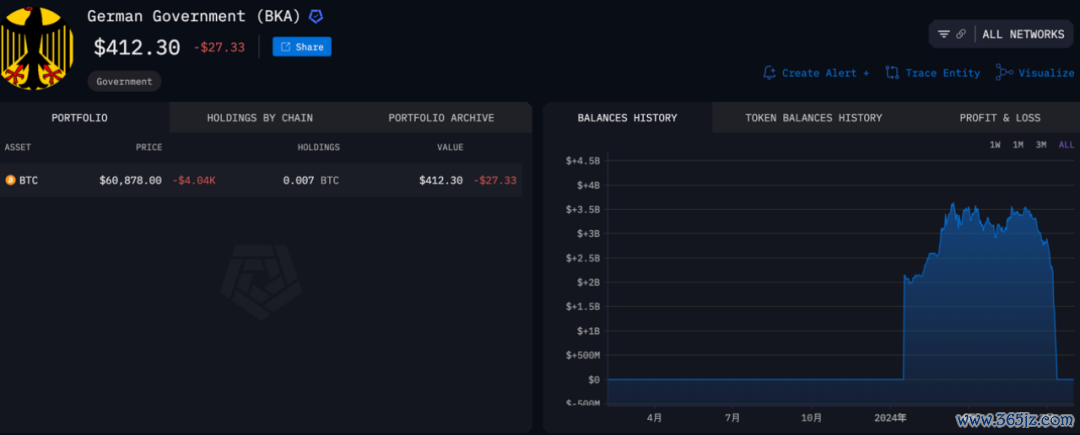Click the chain link icon
This screenshot has width=1080, height=435.
[x=961, y=34]
